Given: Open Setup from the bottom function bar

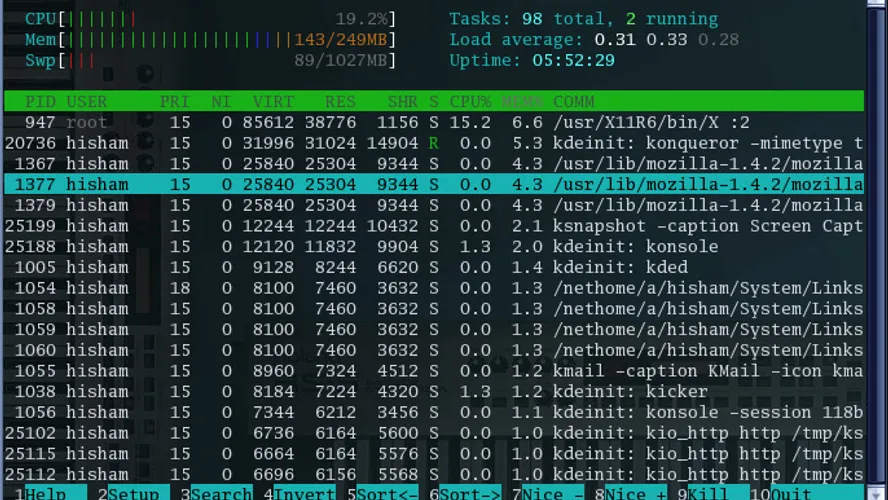Looking at the screenshot, I should (133, 493).
